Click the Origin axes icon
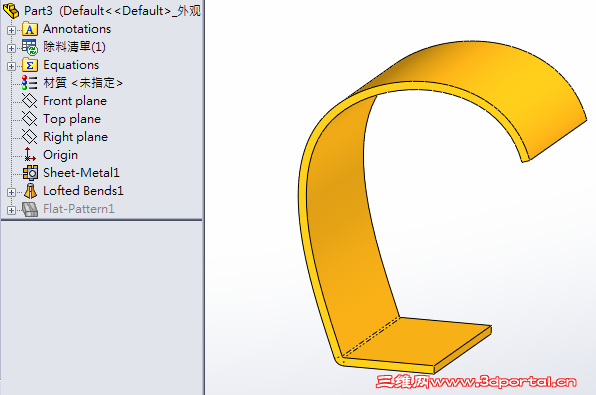Image resolution: width=596 pixels, height=395 pixels. 29,154
